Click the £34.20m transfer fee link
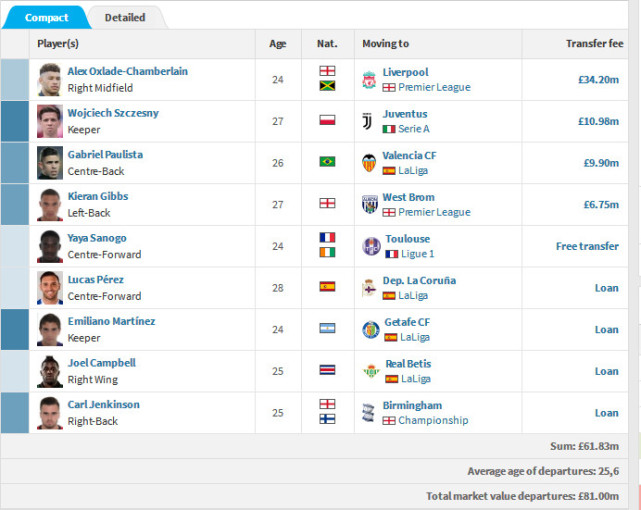Screen dimensions: 641x510 click(598, 79)
